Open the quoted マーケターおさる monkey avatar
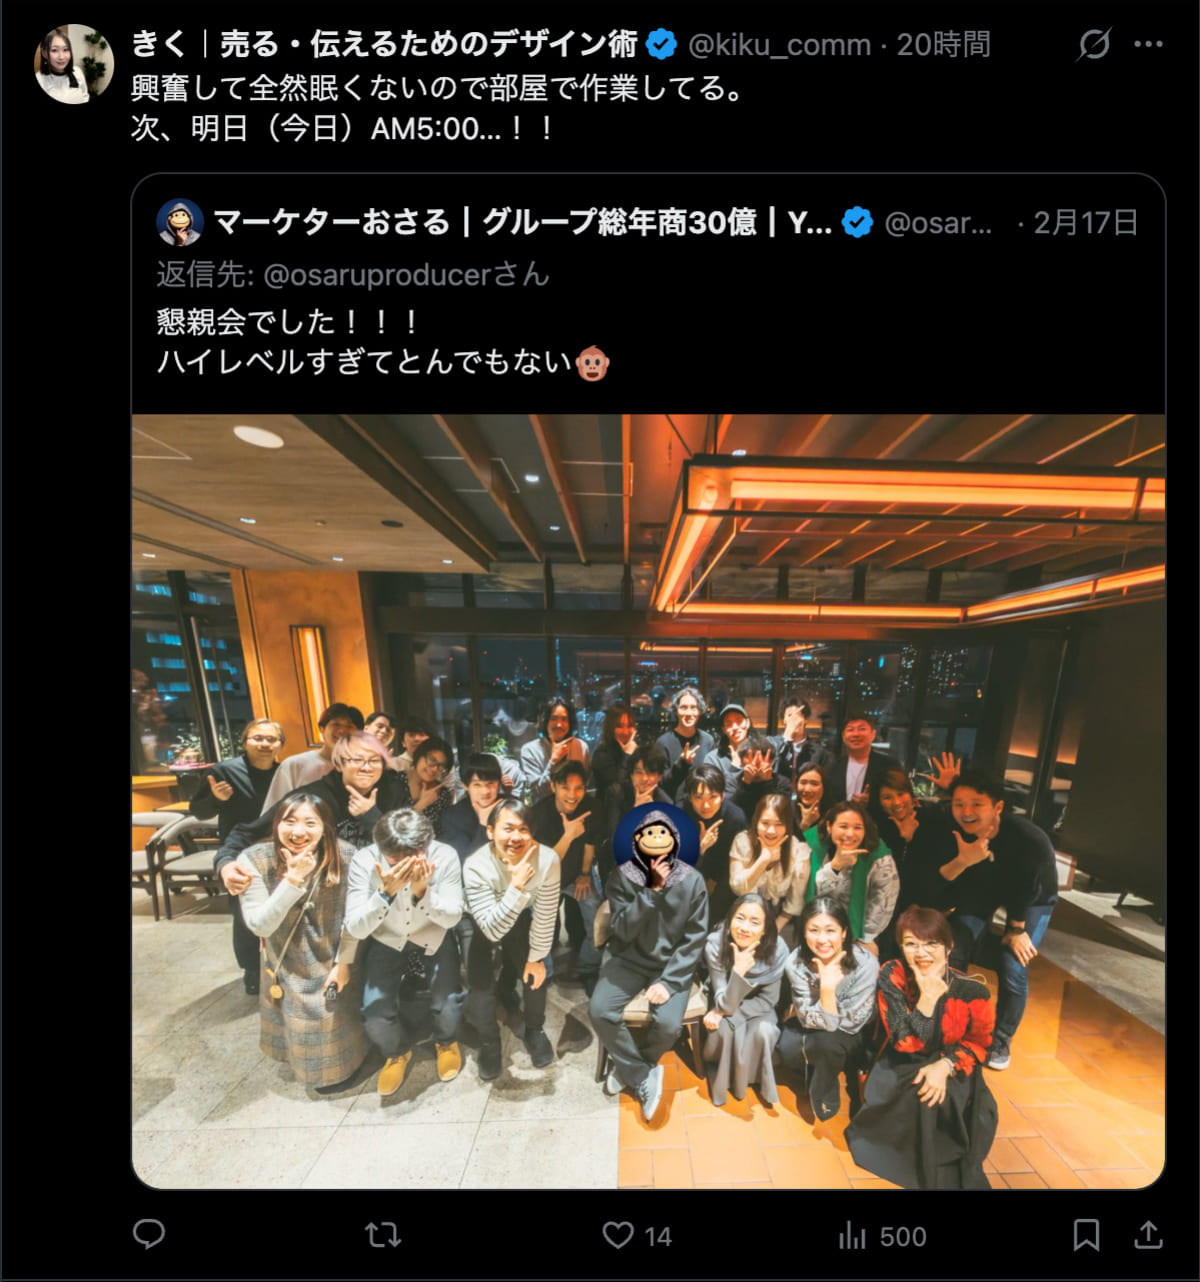The height and width of the screenshot is (1282, 1200). 180,222
